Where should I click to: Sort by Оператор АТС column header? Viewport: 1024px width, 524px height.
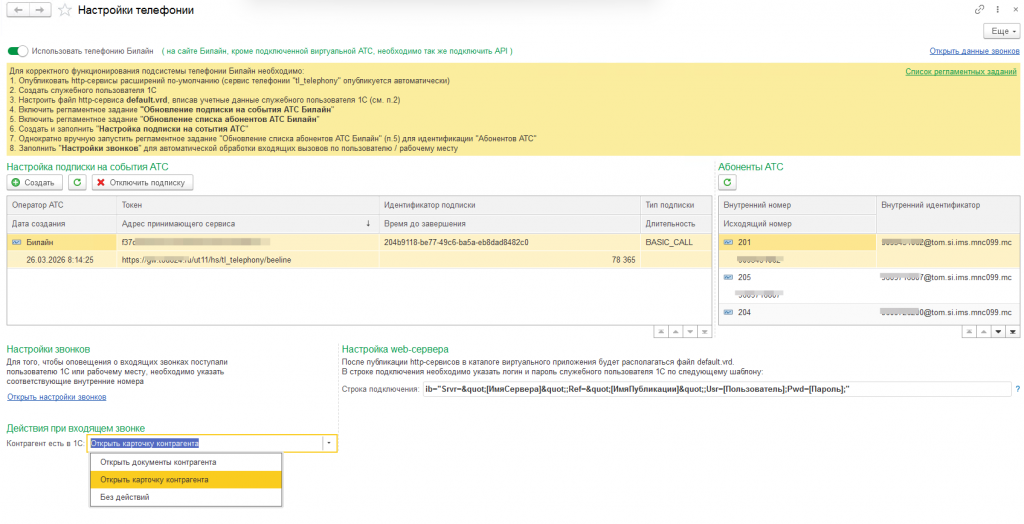click(62, 205)
